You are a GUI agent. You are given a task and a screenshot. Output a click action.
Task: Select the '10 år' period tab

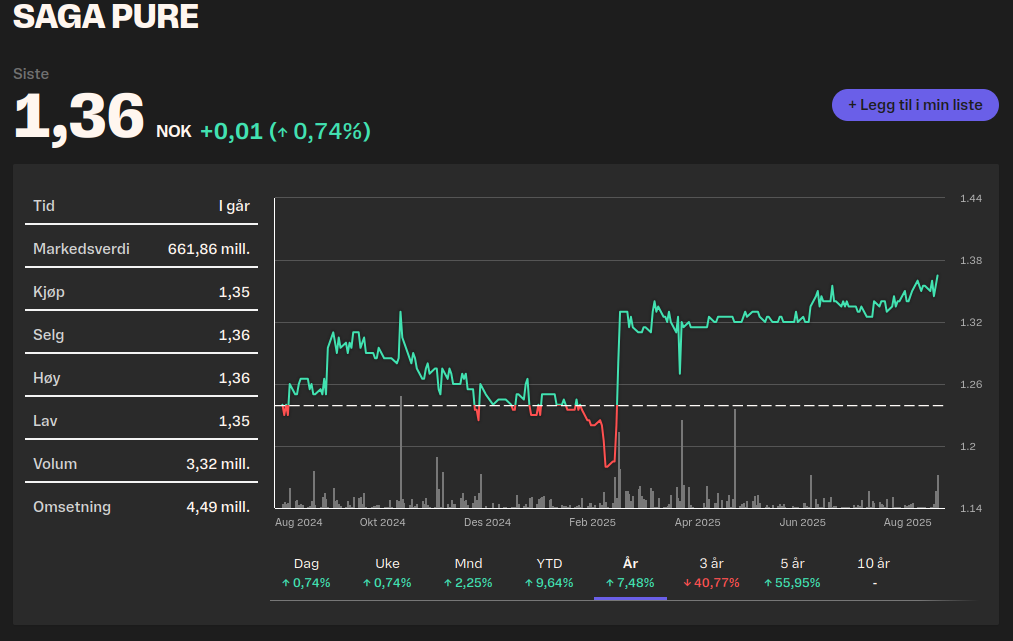pos(874,573)
